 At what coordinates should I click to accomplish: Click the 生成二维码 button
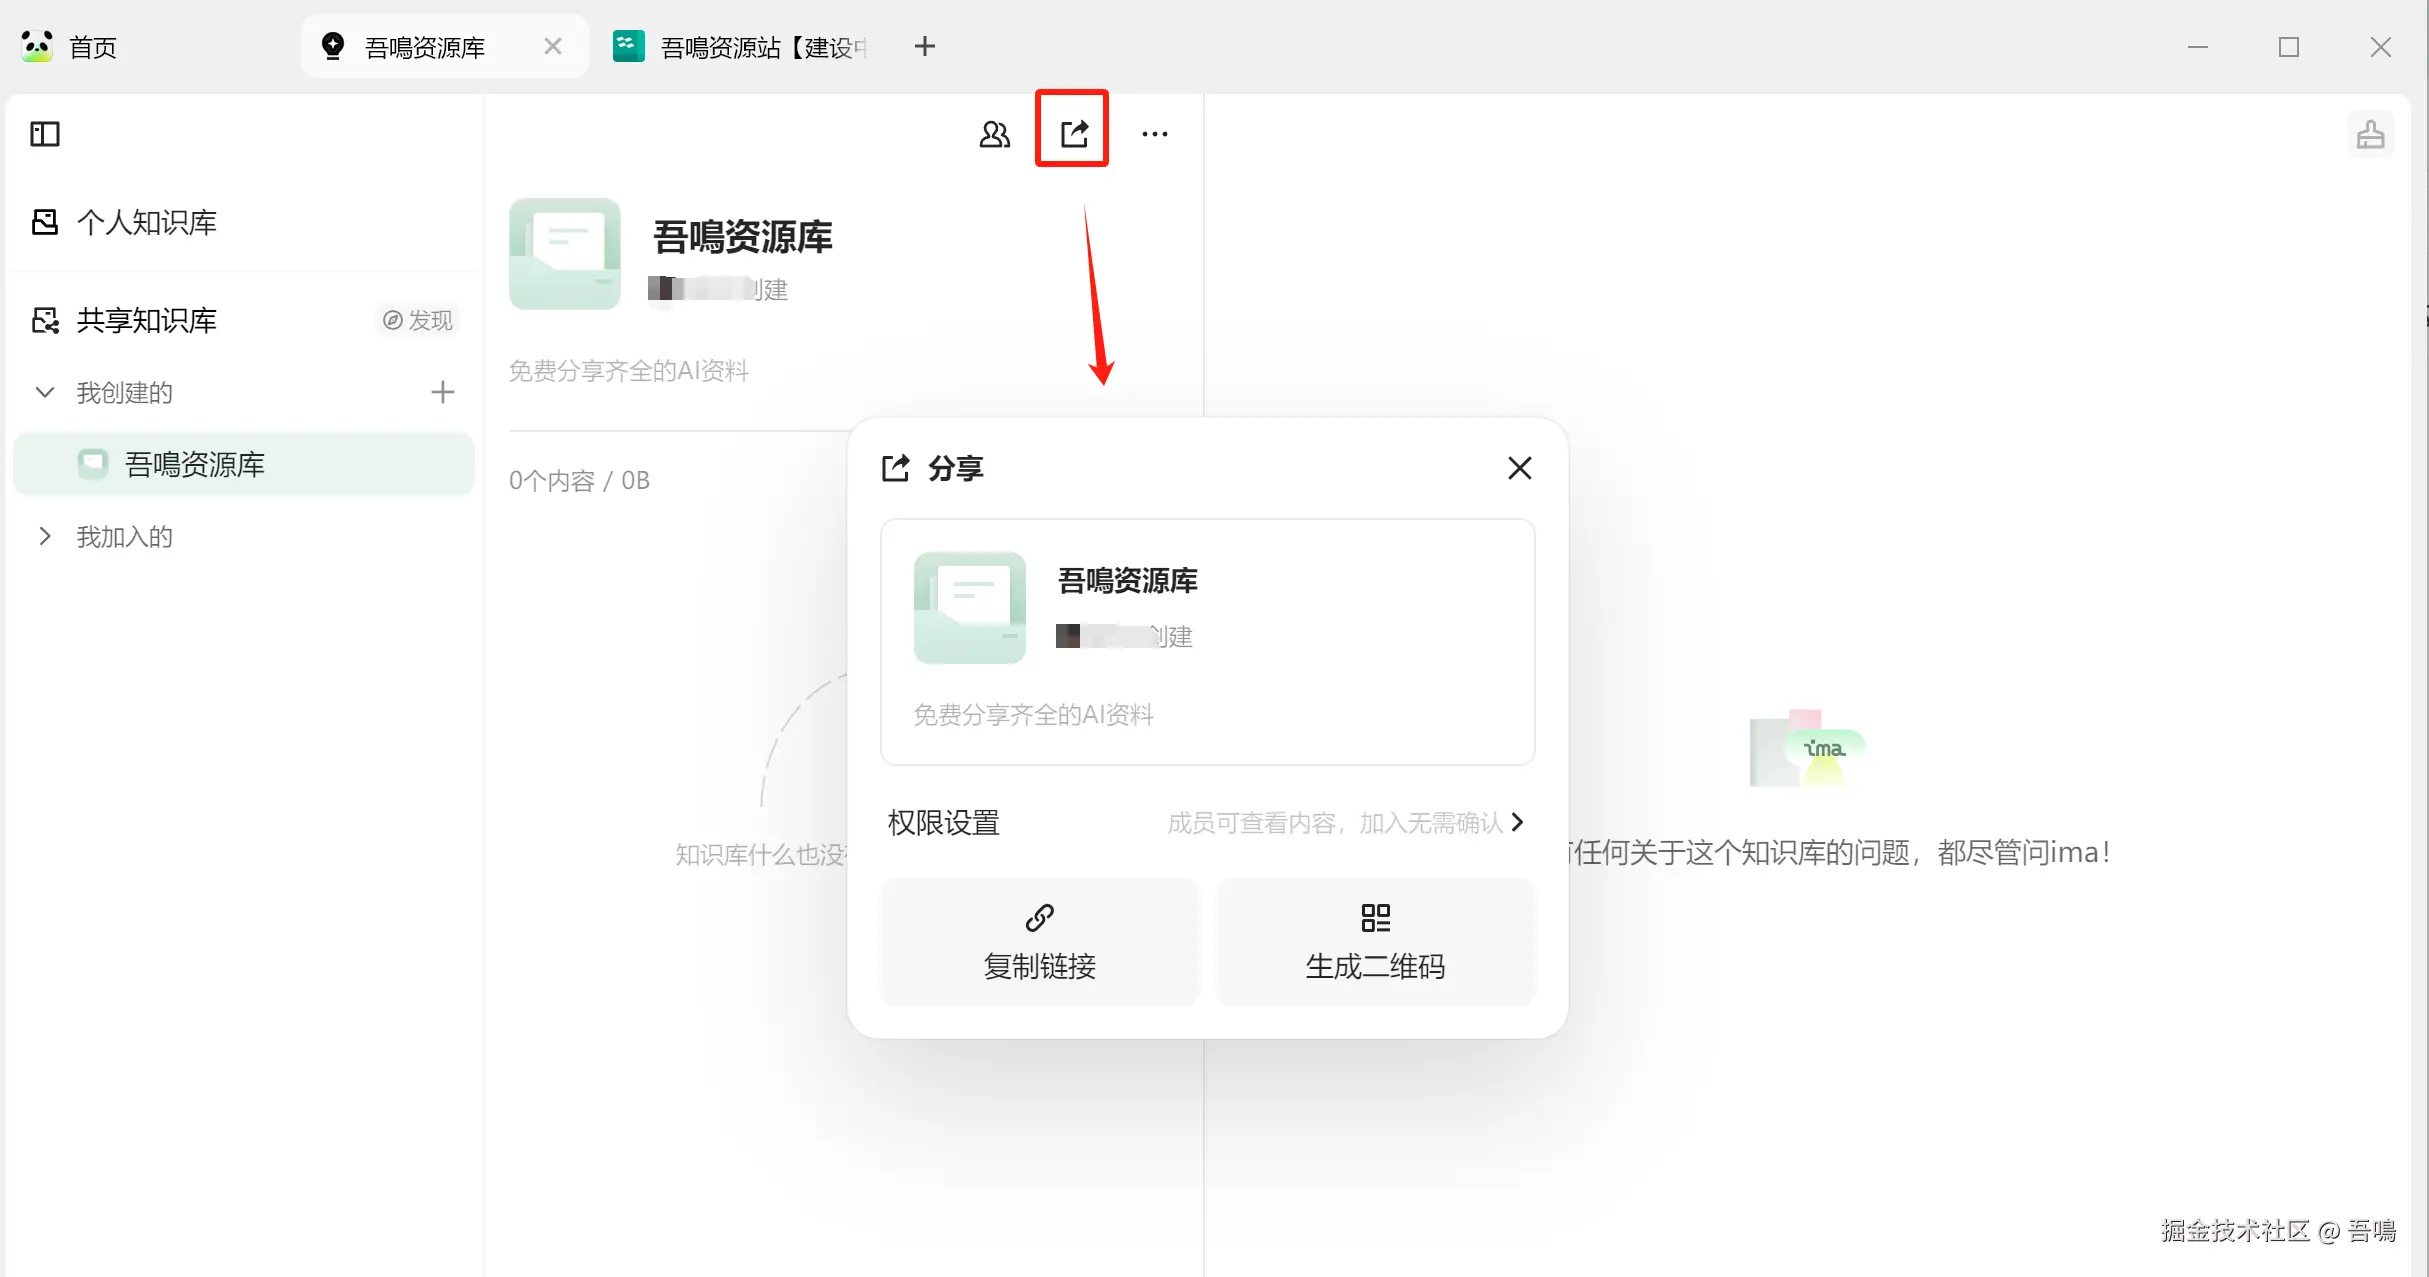(1375, 942)
